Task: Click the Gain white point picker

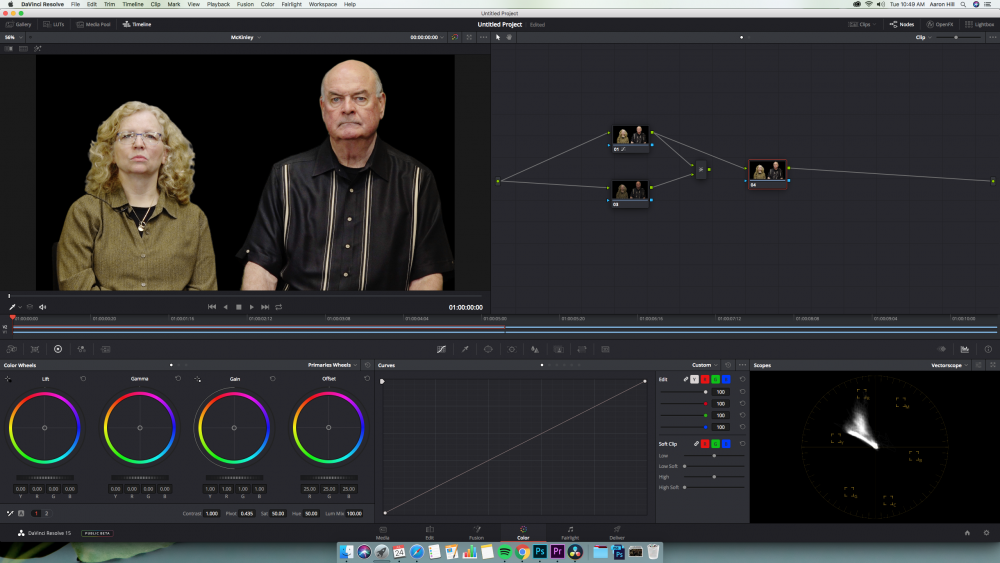Action: coord(198,379)
